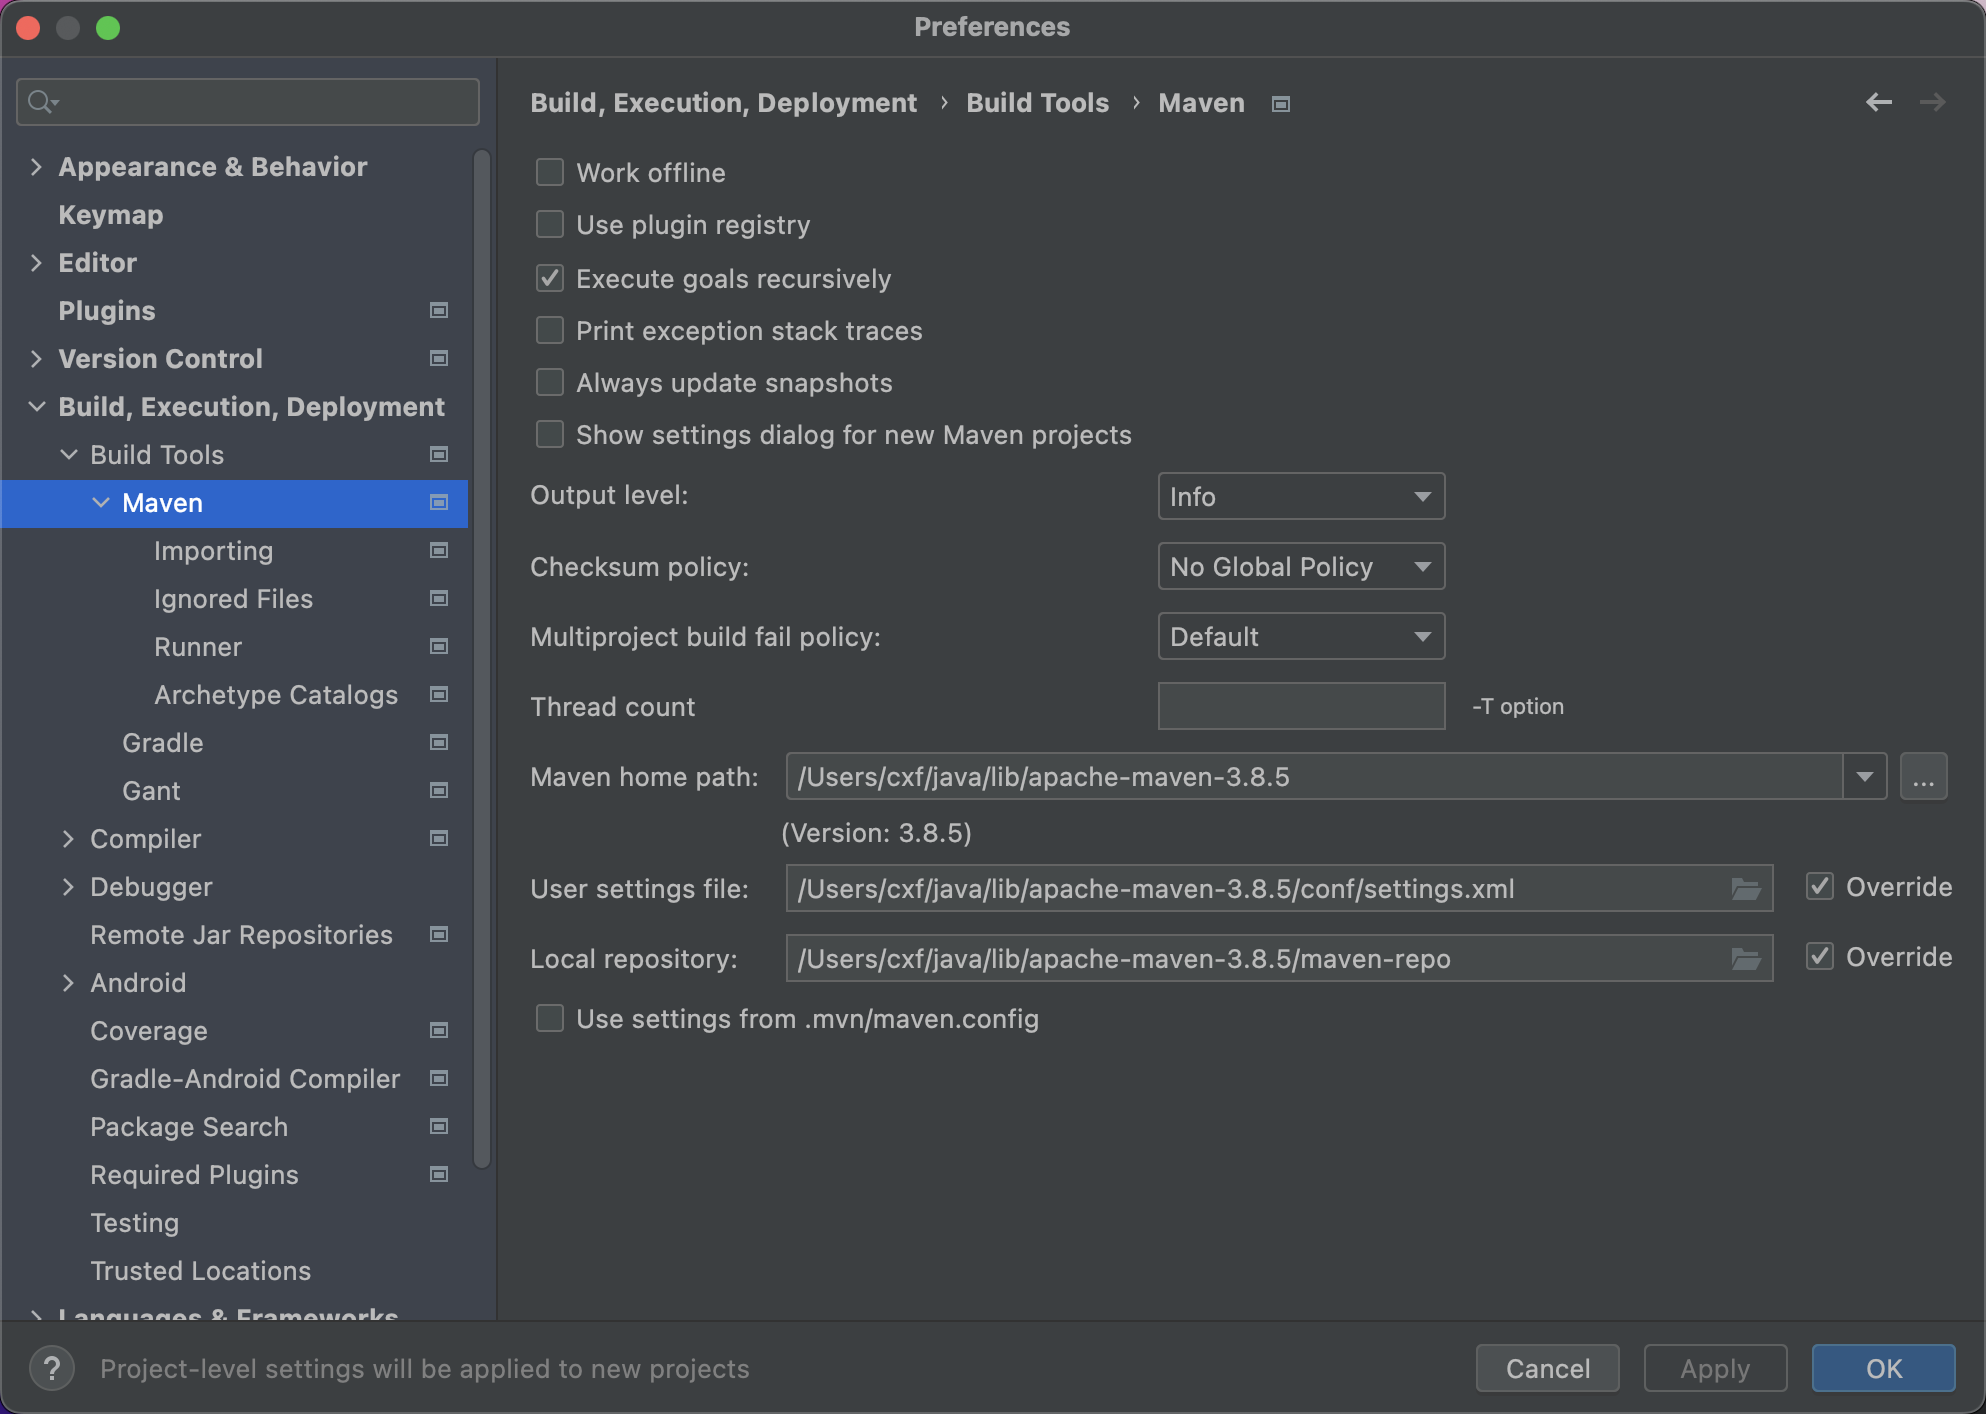Click project-level icon next to Archetype Catalogs
1986x1414 pixels.
[x=438, y=694]
